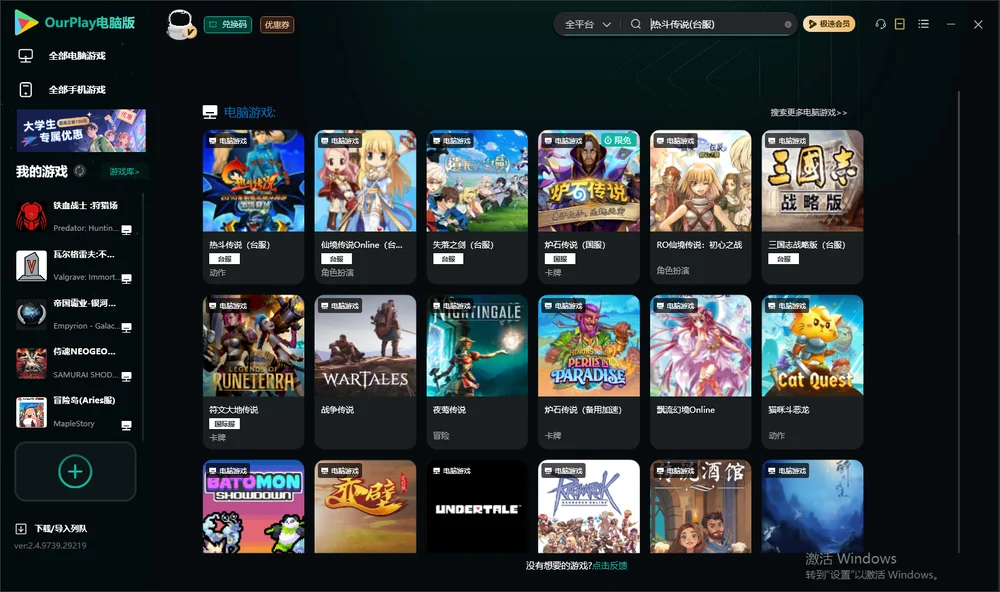Image resolution: width=1000 pixels, height=592 pixels.
Task: Open the yellow mini-mode window icon
Action: (x=900, y=24)
